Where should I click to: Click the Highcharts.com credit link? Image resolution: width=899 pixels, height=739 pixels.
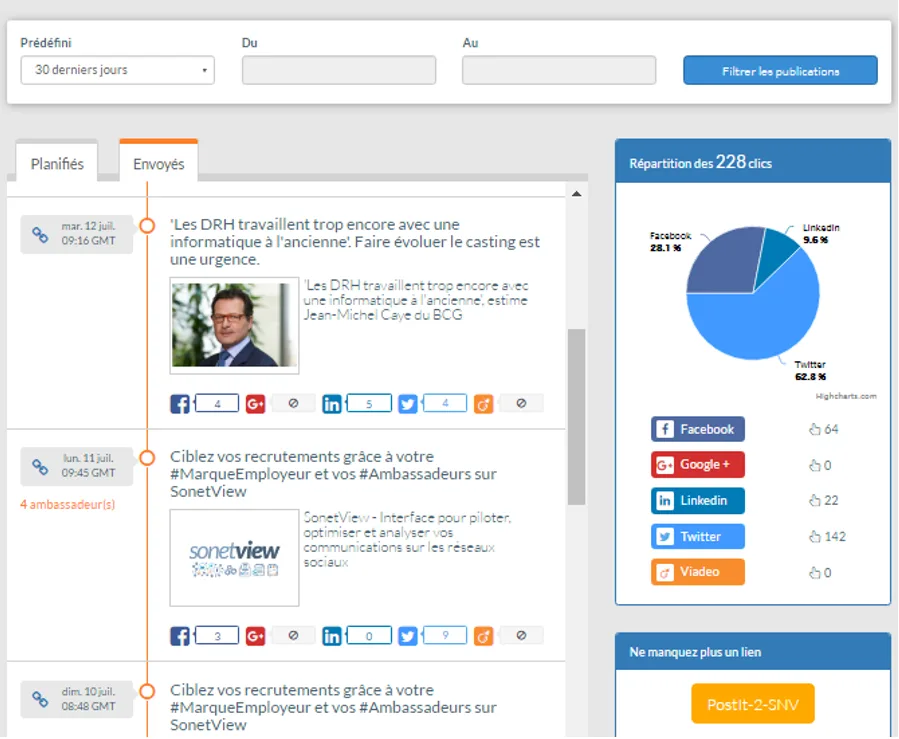[x=846, y=396]
